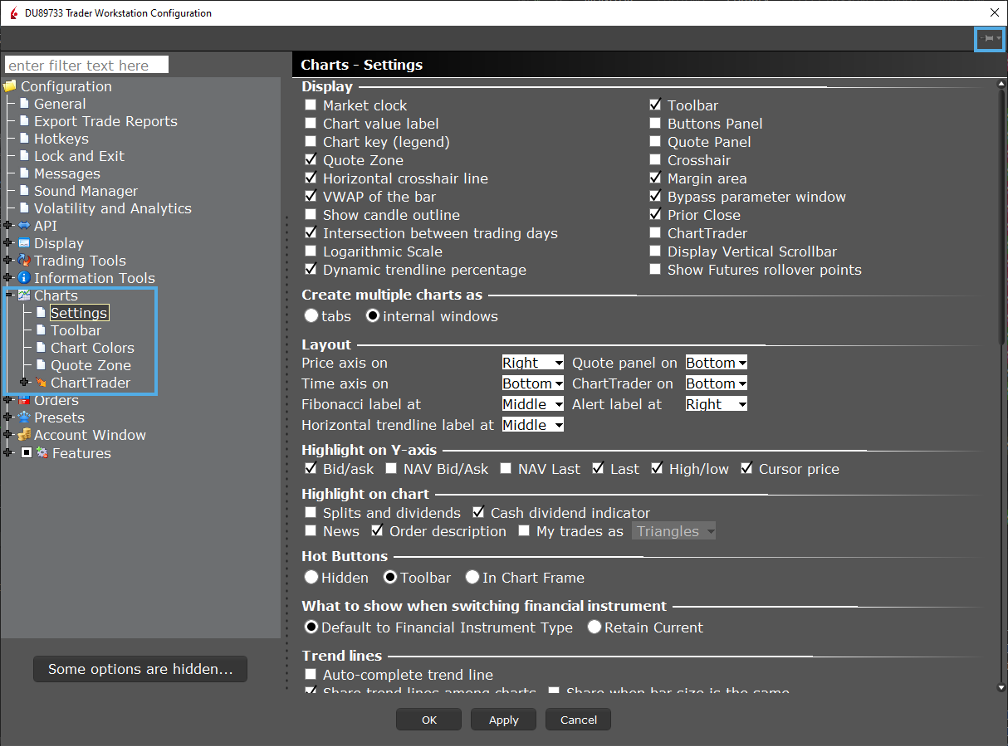Image resolution: width=1008 pixels, height=746 pixels.
Task: Click the Apply button
Action: (x=503, y=720)
